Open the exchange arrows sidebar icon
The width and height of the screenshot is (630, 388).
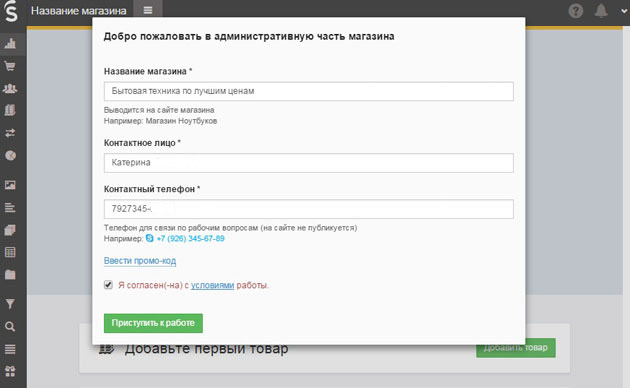10,133
